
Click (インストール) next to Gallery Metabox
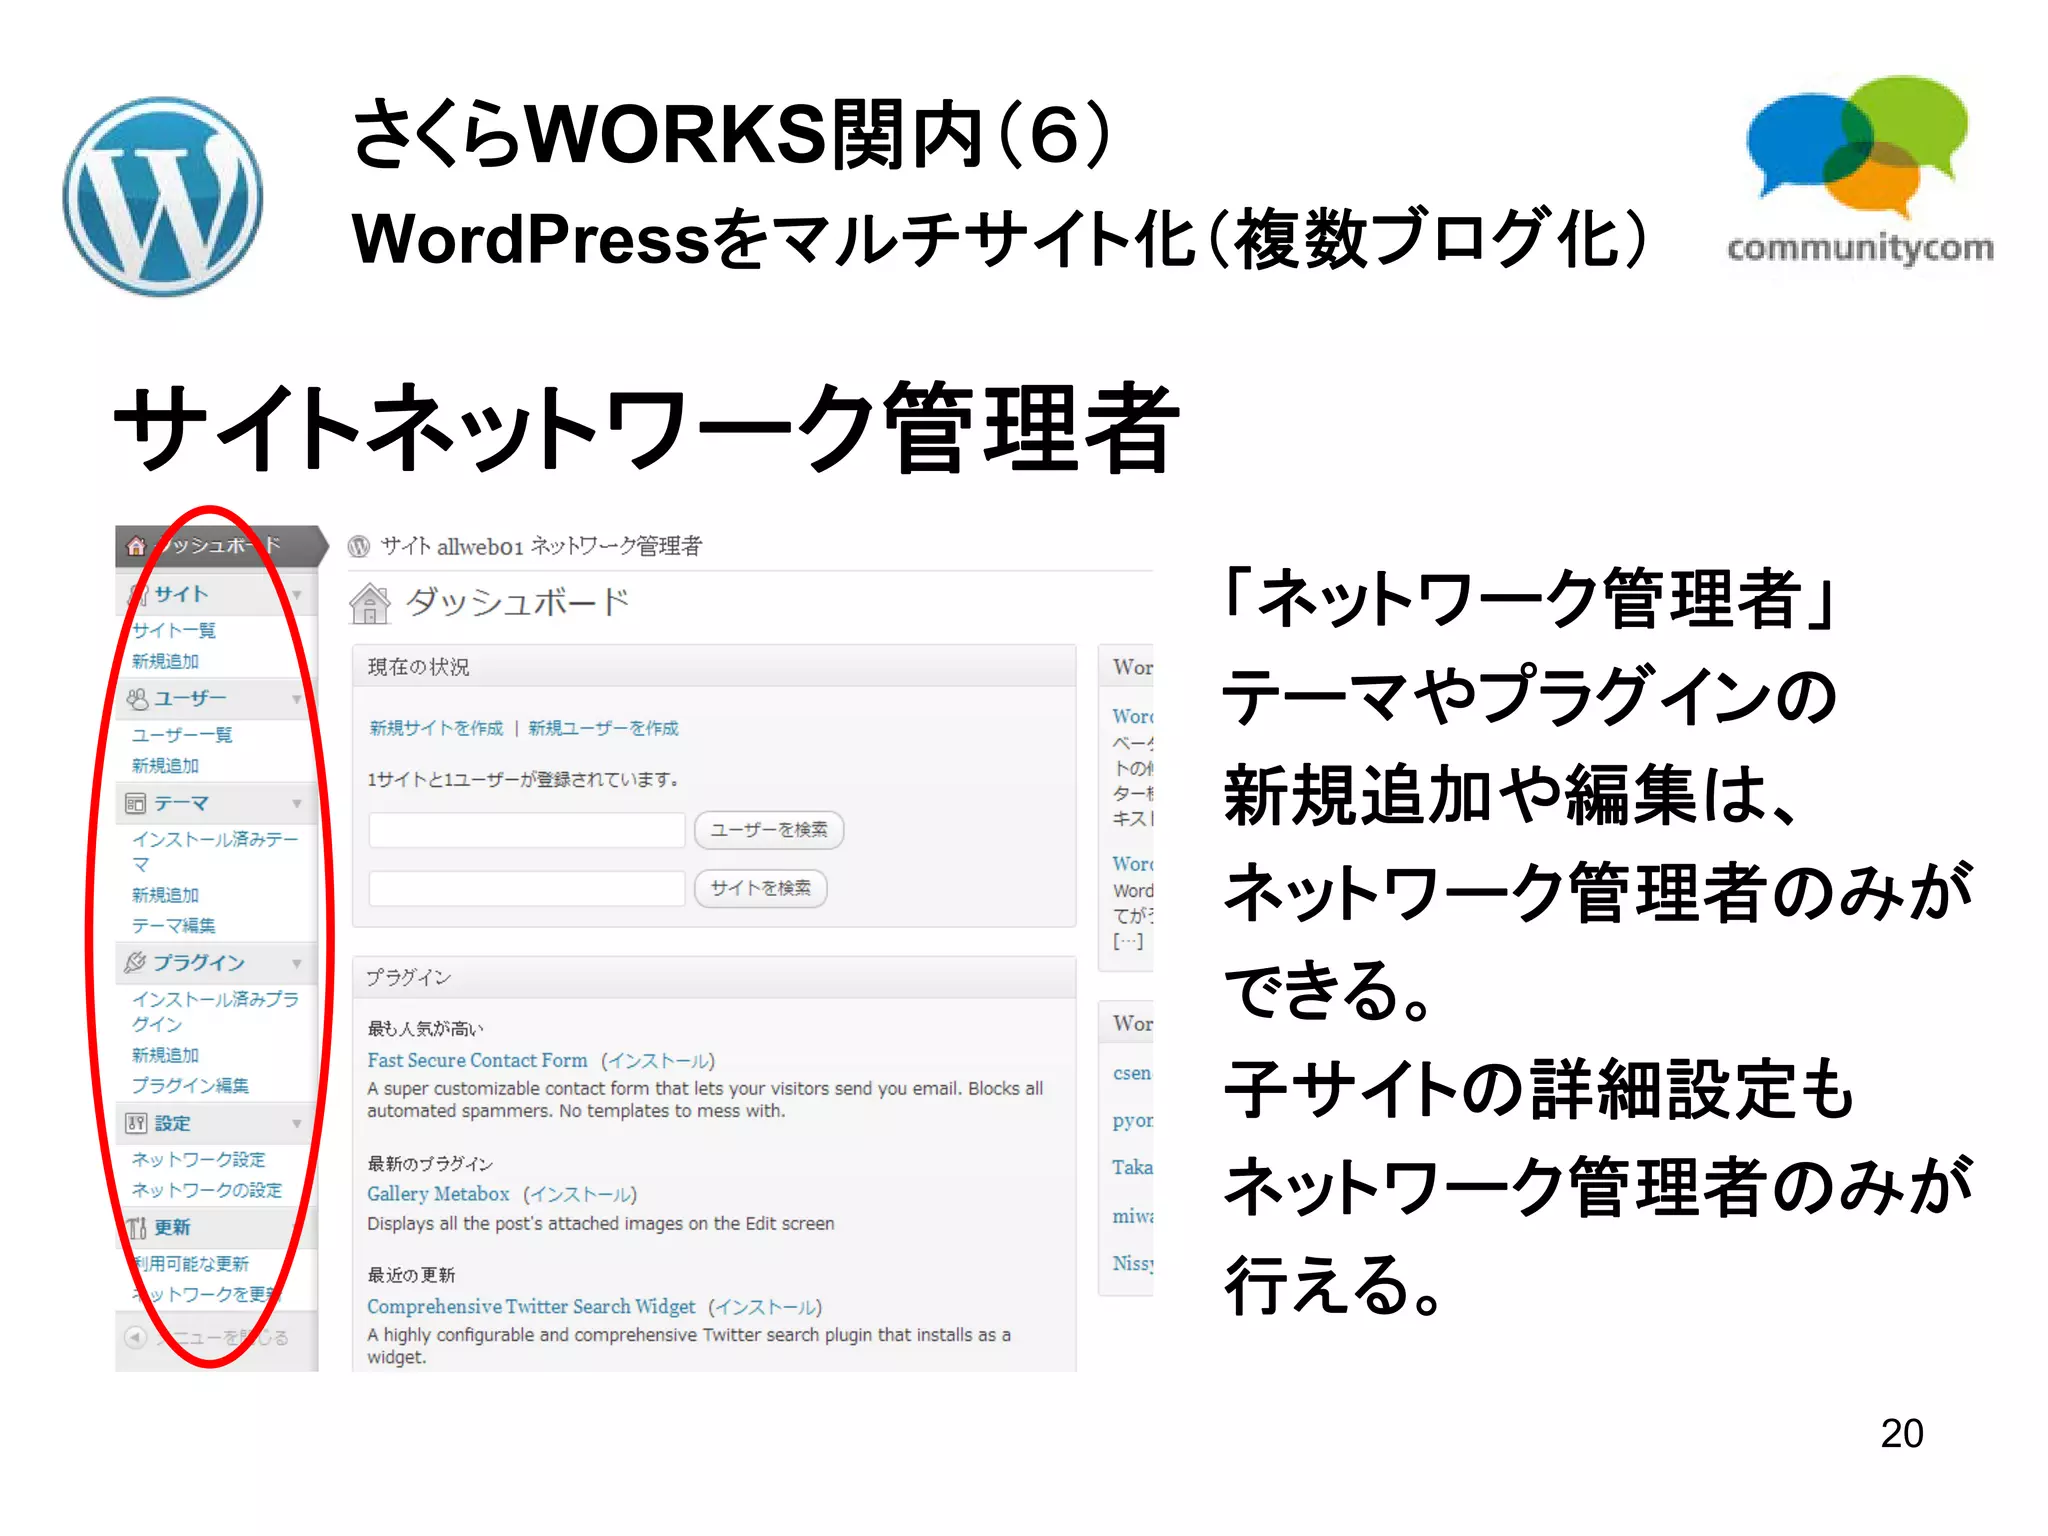pyautogui.click(x=580, y=1195)
